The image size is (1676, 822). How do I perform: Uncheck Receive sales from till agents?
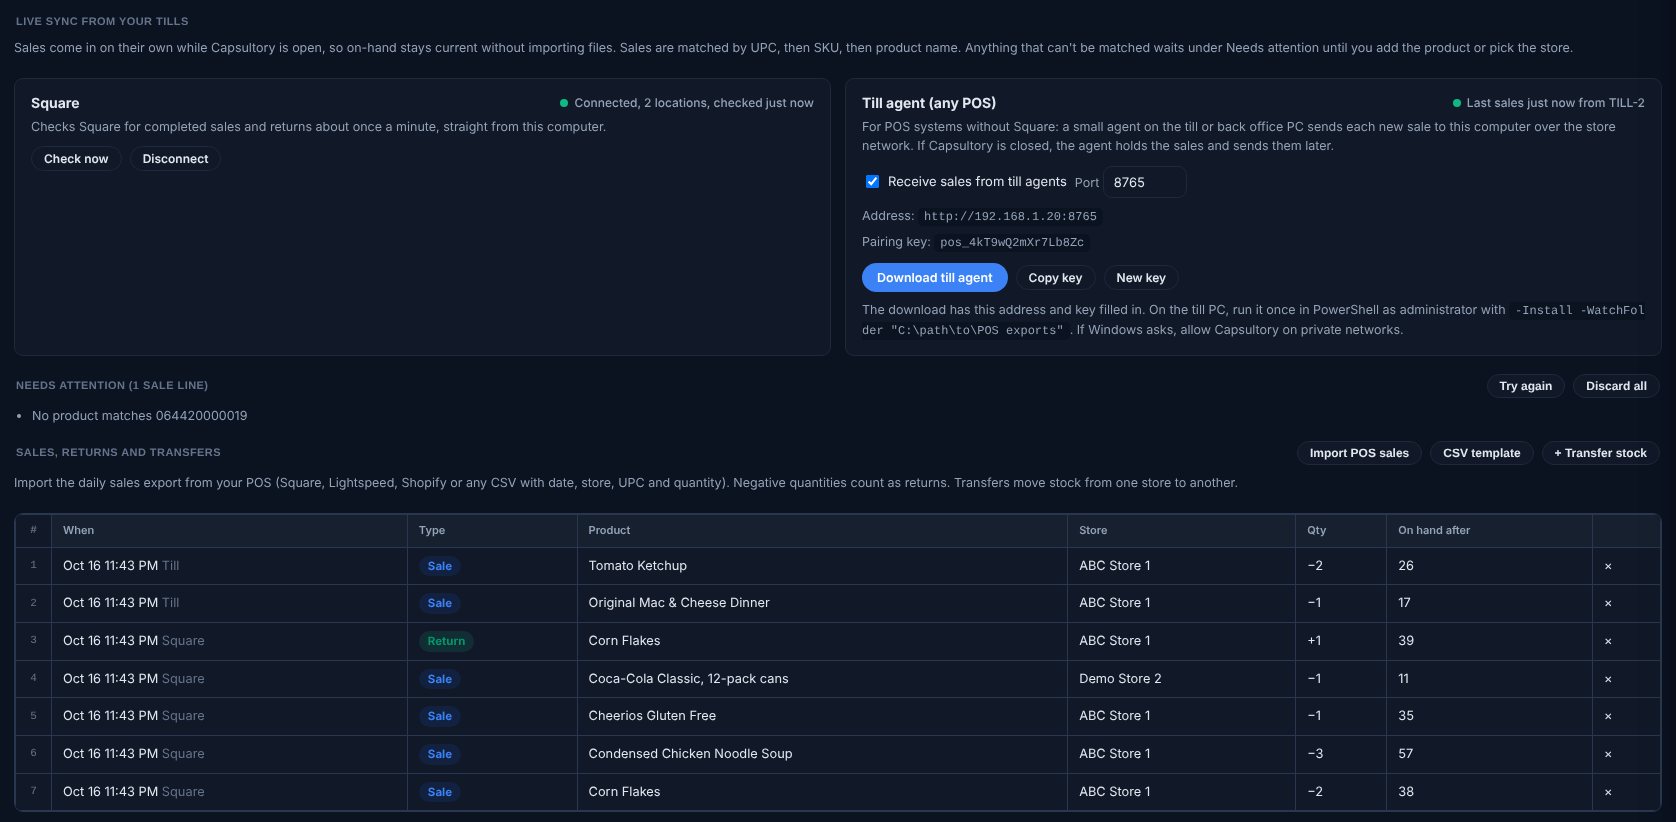[x=872, y=182]
